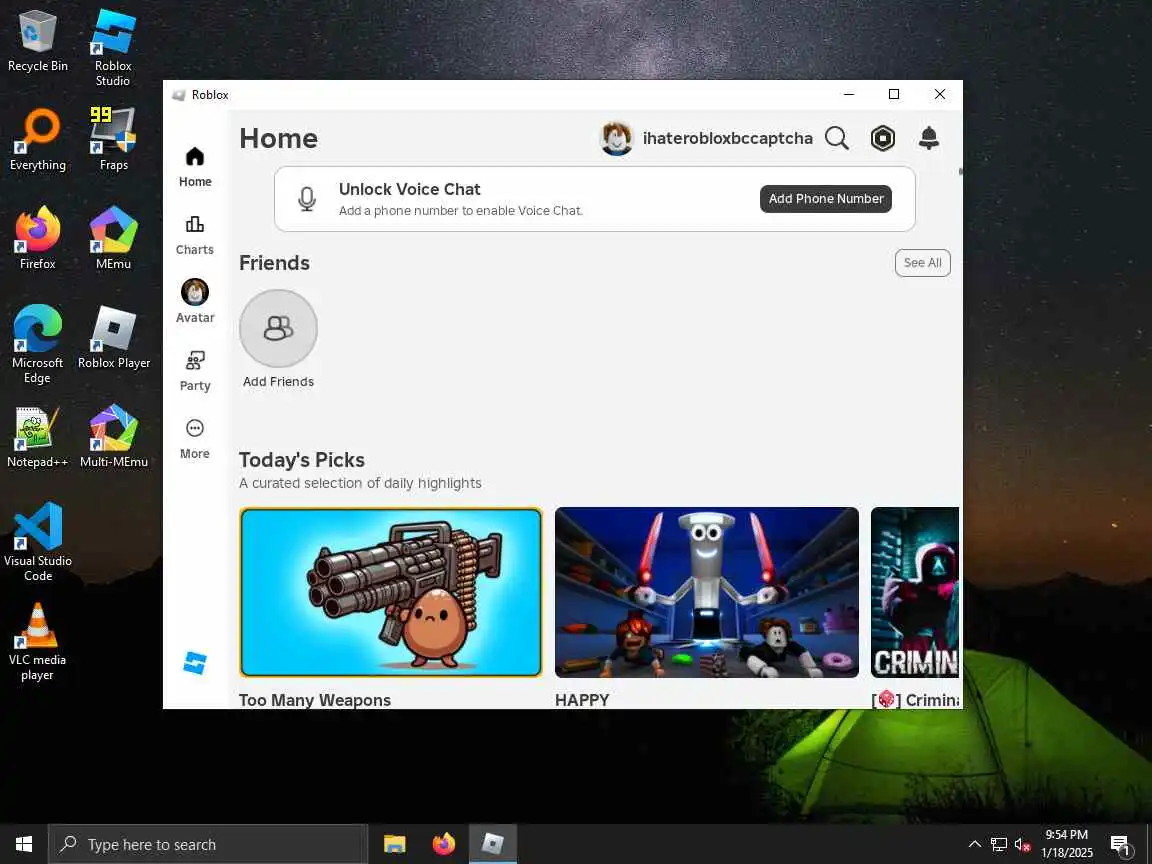1152x864 pixels.
Task: Open Party in the Roblox sidebar
Action: 195,371
